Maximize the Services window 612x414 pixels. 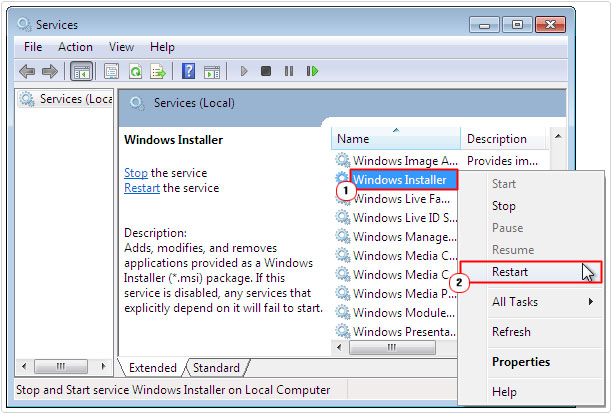click(517, 25)
